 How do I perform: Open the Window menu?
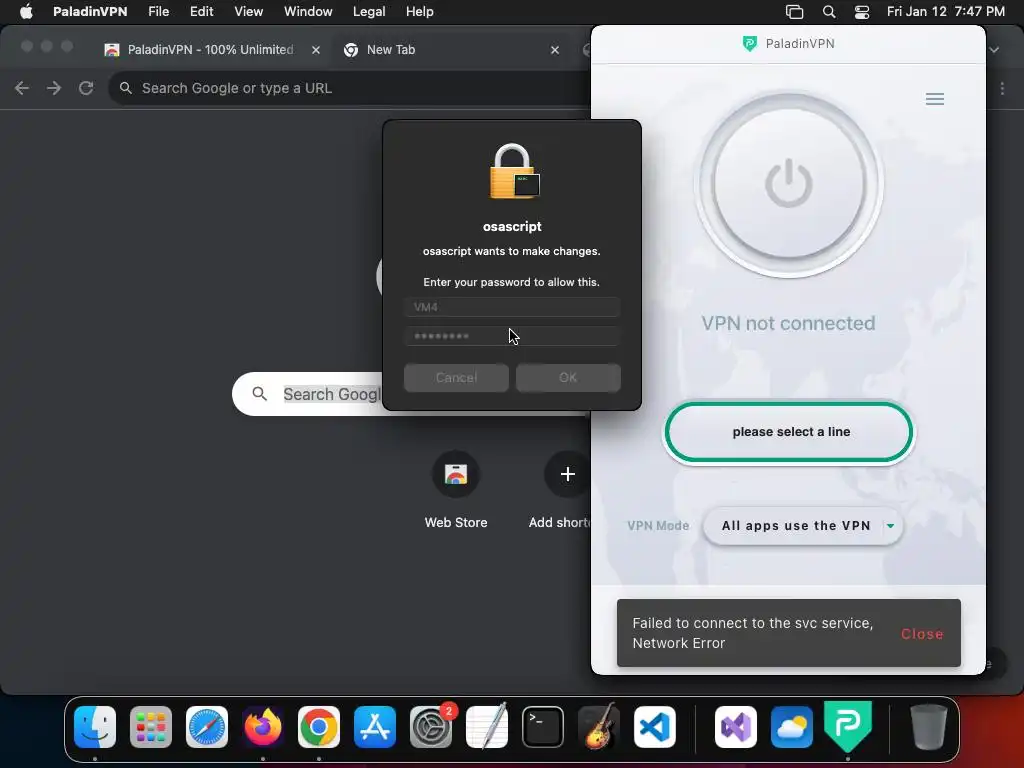[308, 12]
